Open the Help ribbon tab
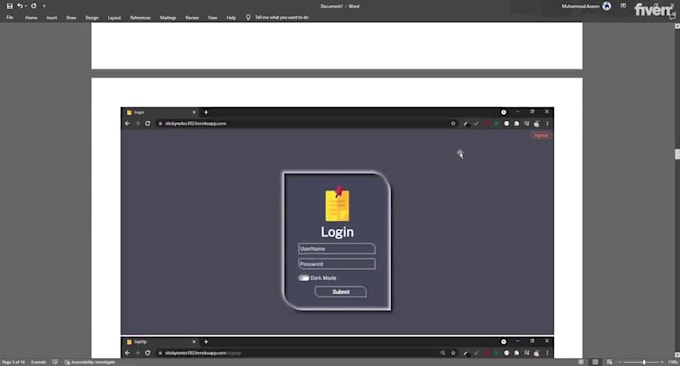 click(231, 18)
